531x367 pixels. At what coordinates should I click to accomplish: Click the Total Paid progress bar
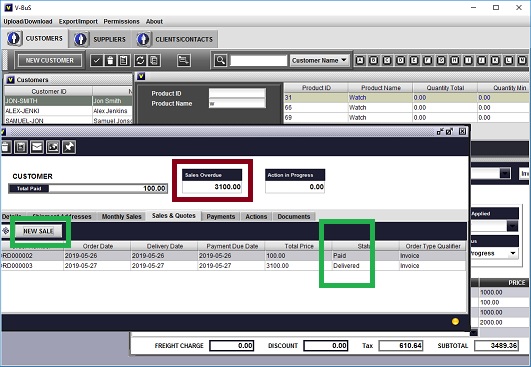coord(88,188)
